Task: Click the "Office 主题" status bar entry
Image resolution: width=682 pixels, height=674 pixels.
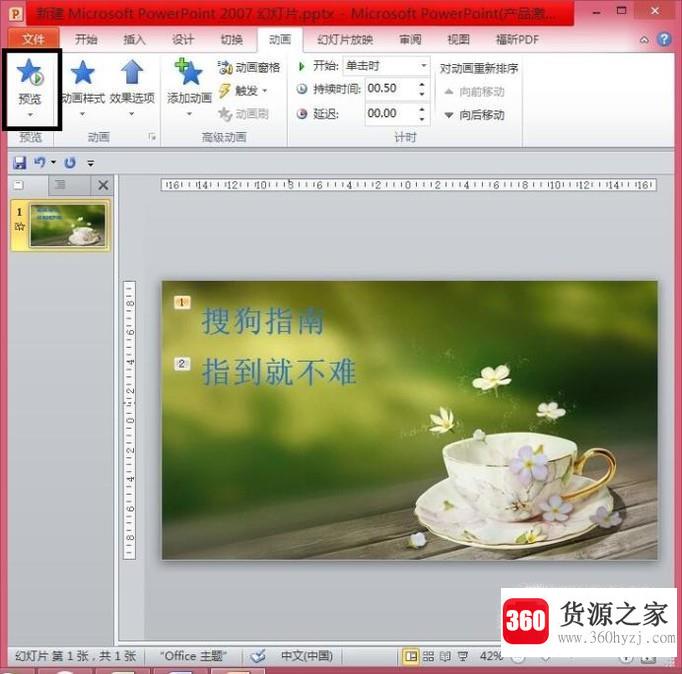Action: (x=193, y=656)
